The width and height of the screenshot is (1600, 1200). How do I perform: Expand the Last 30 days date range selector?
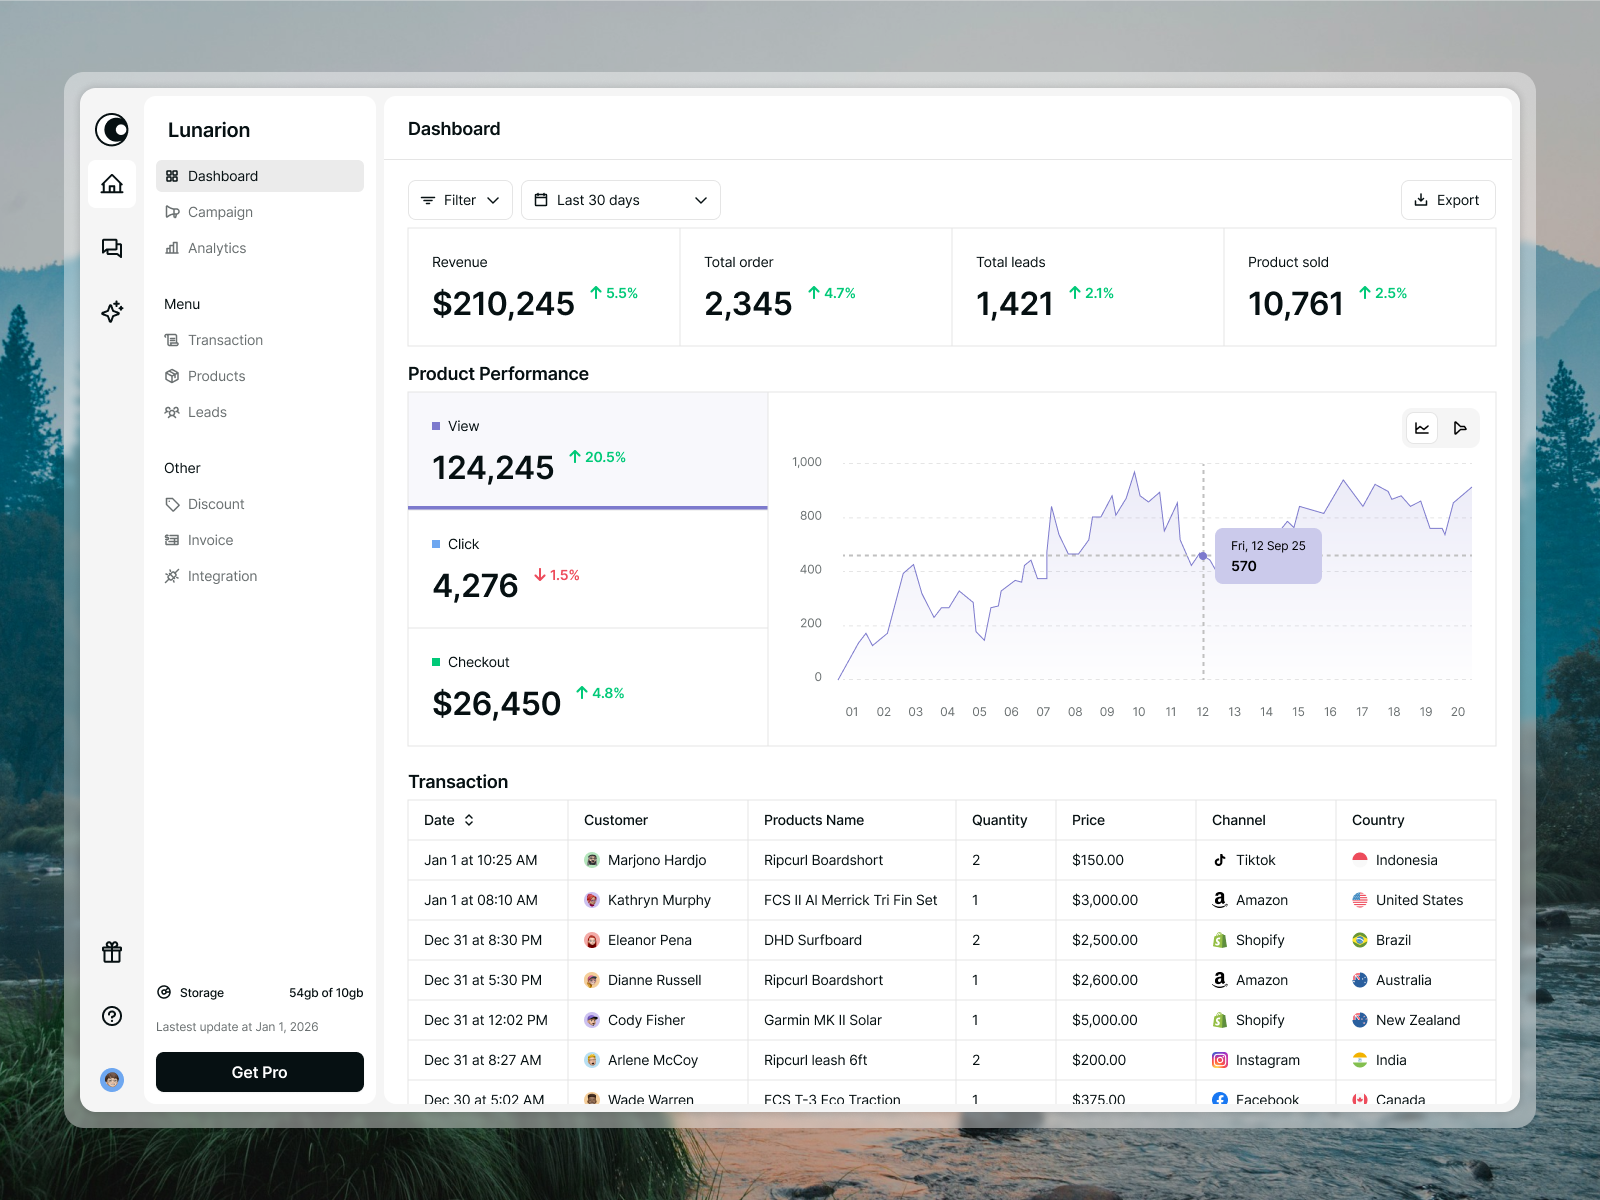[x=619, y=199]
